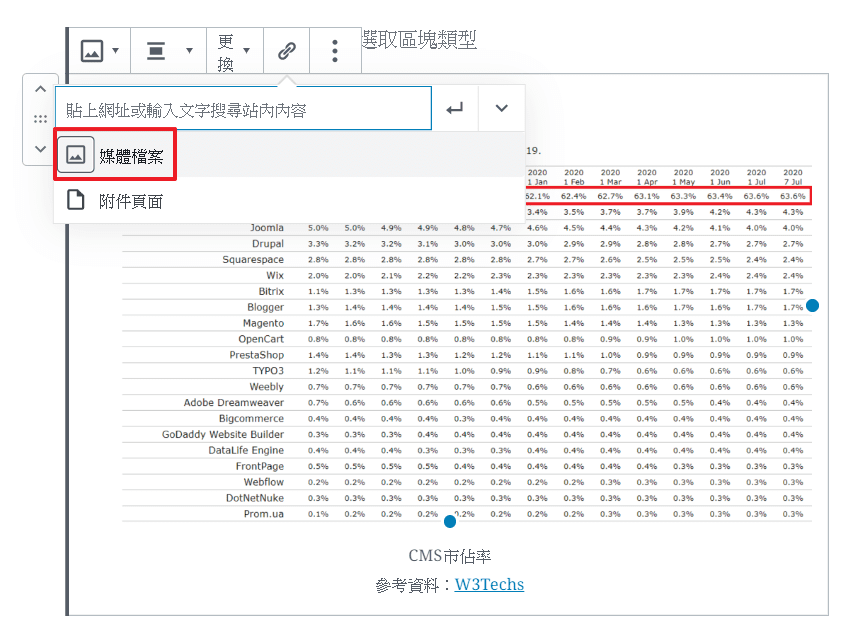This screenshot has width=854, height=638.
Task: Click the Drupal row label
Action: tap(267, 244)
